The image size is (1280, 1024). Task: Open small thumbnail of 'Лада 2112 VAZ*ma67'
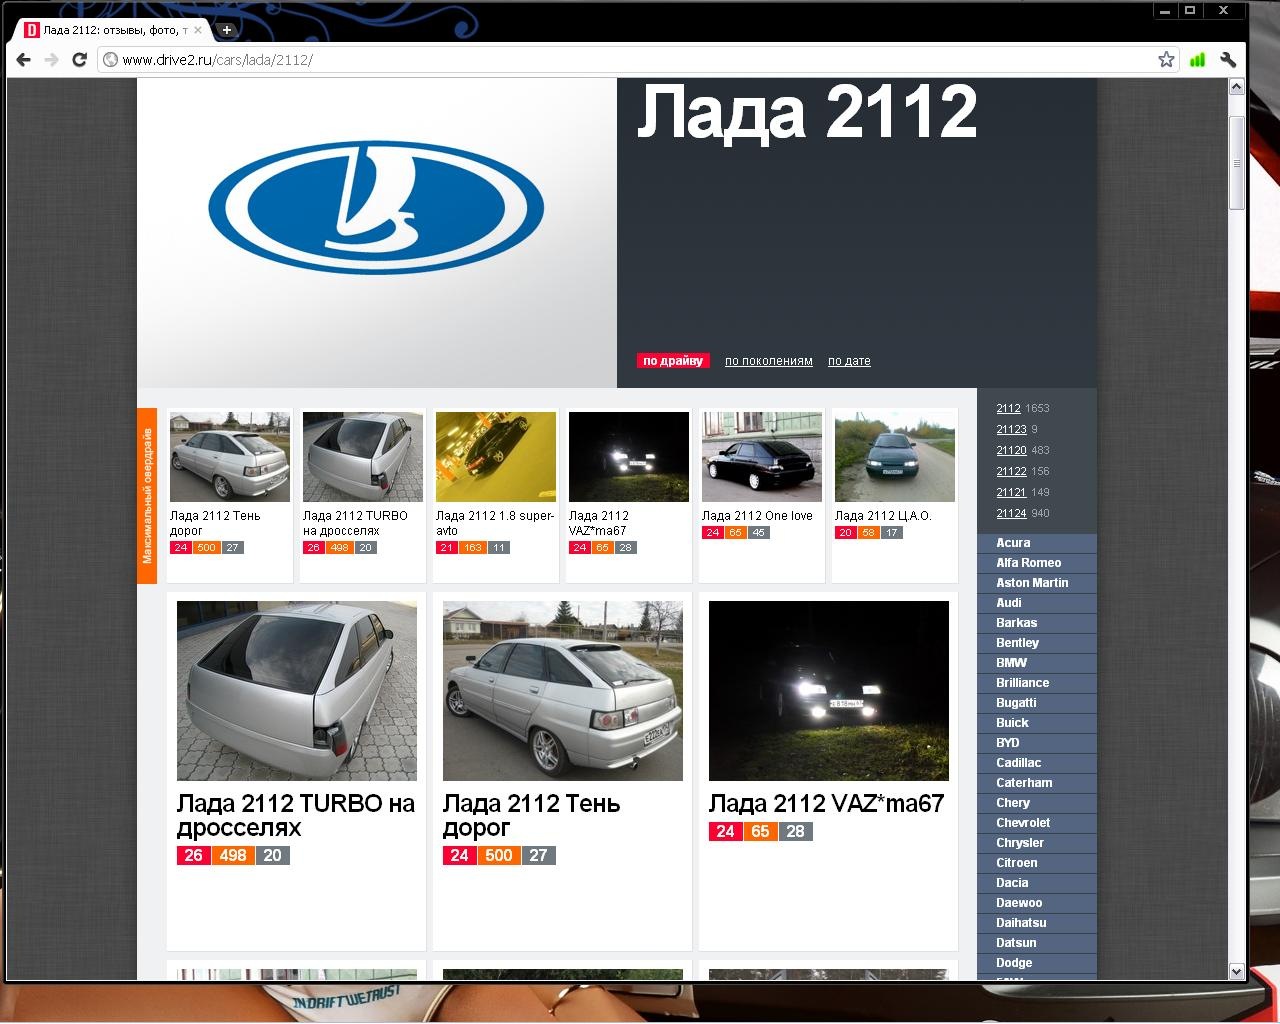pos(629,457)
